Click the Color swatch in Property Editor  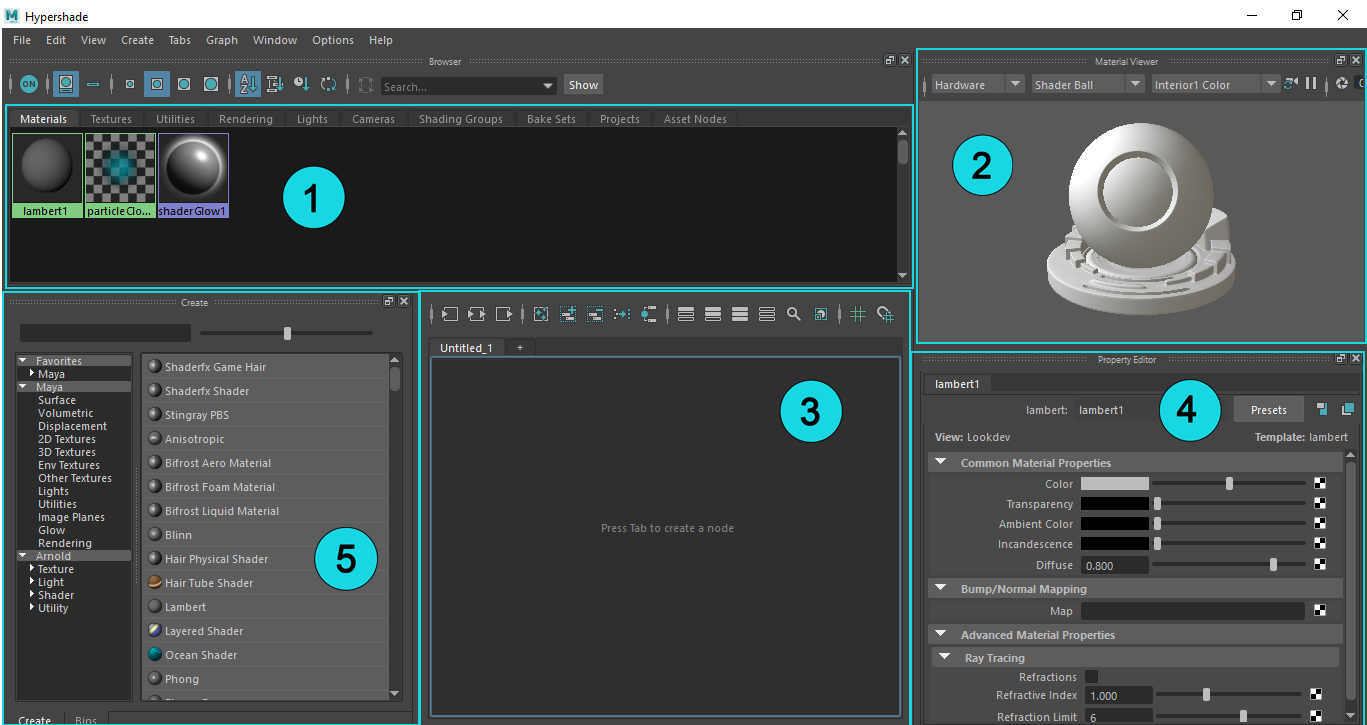click(x=1115, y=484)
